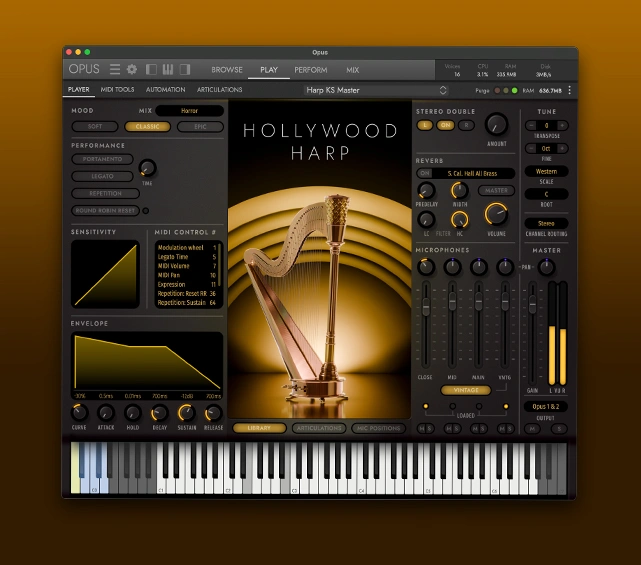Toggle Close mic loaded indicator
This screenshot has width=641, height=565.
(426, 406)
